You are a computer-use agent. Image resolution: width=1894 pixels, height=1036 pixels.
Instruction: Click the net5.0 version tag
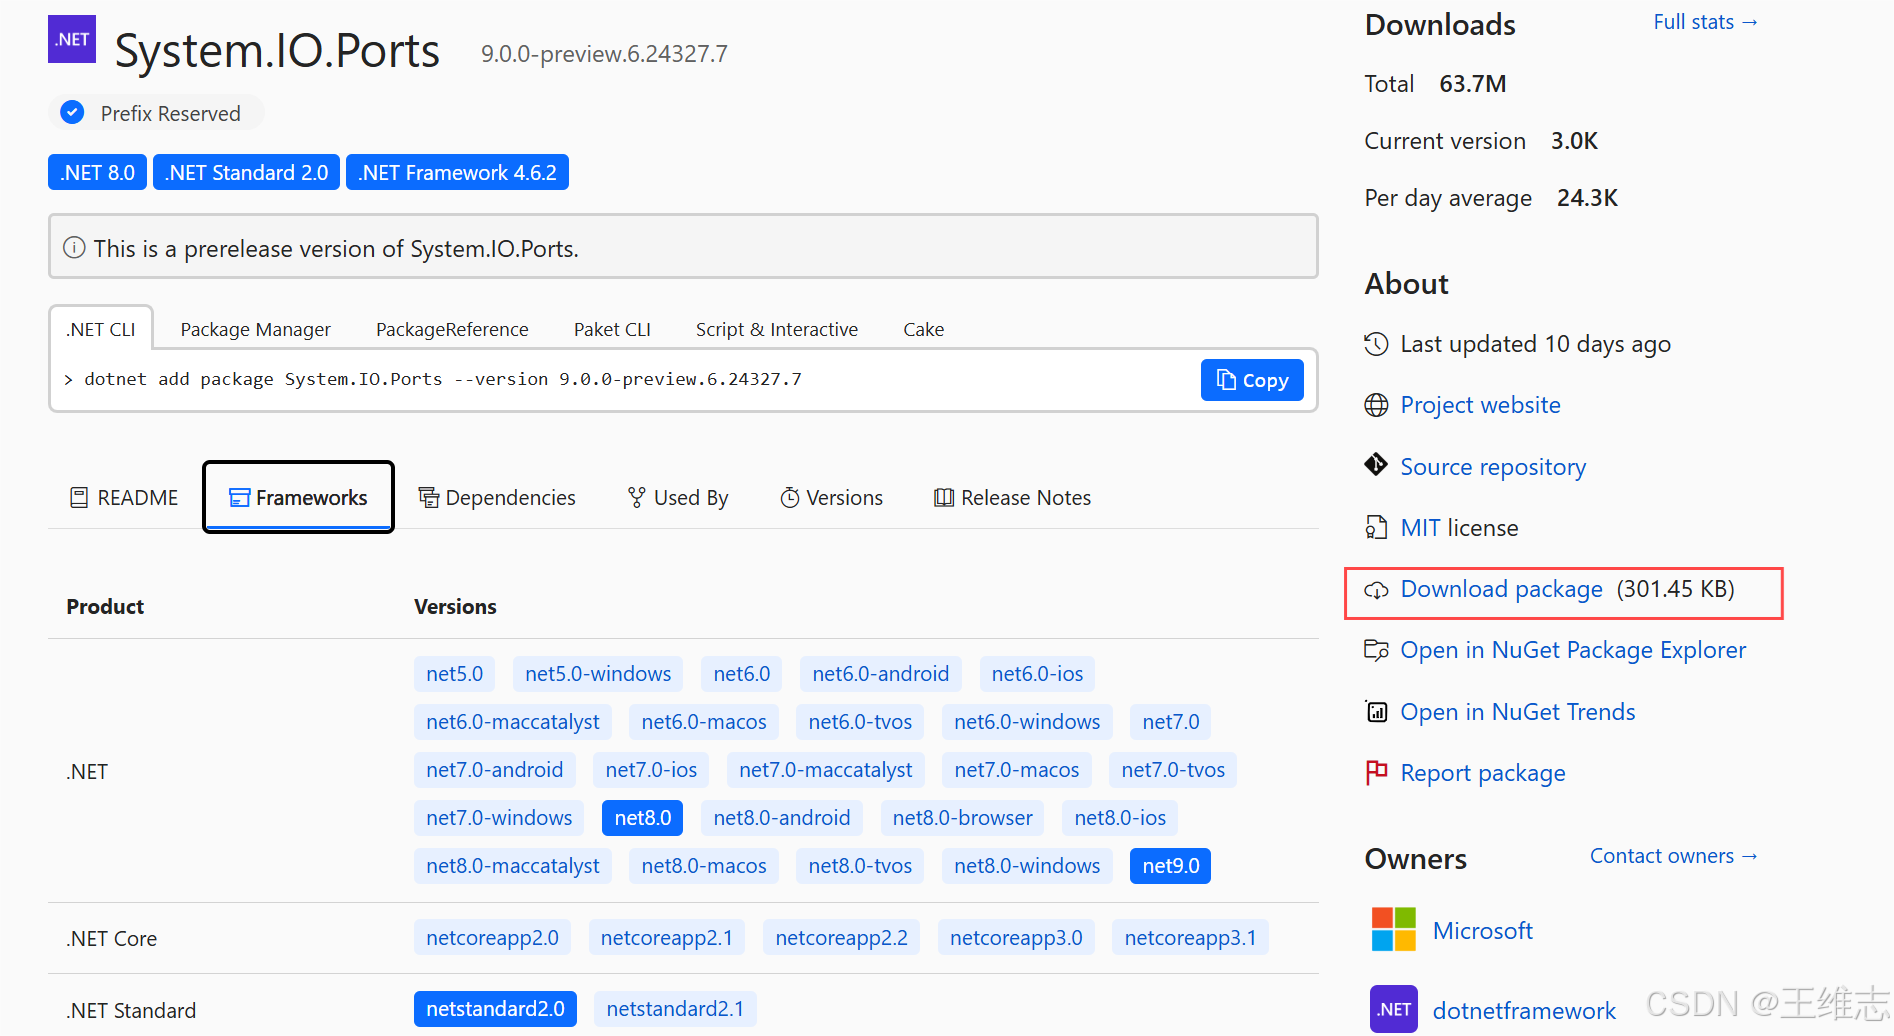pos(454,674)
